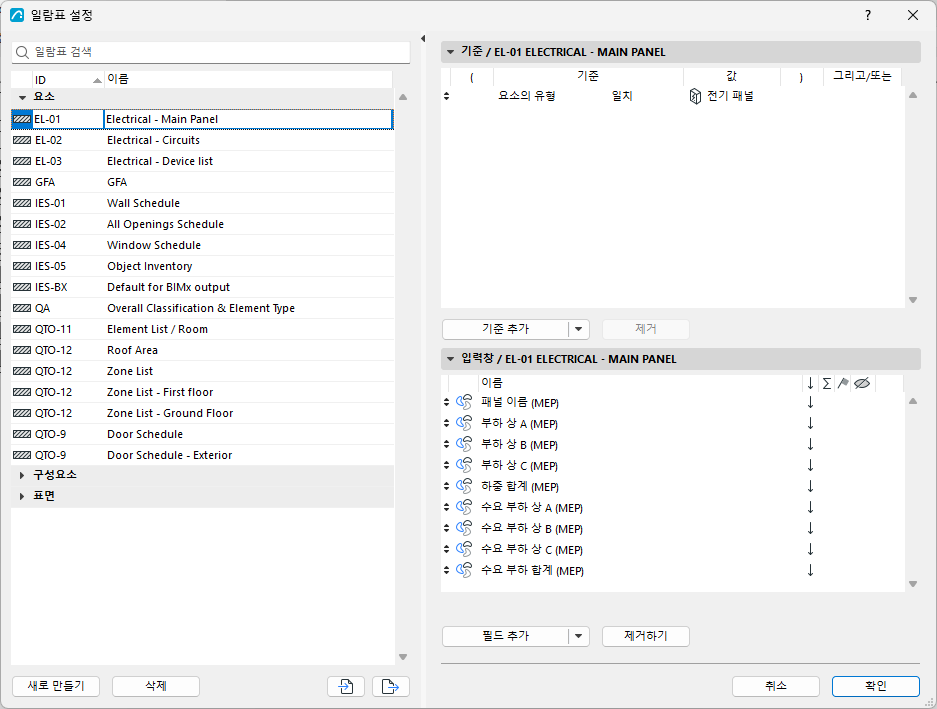
Task: Open the 필드 추가 dropdown arrow
Action: coord(578,636)
